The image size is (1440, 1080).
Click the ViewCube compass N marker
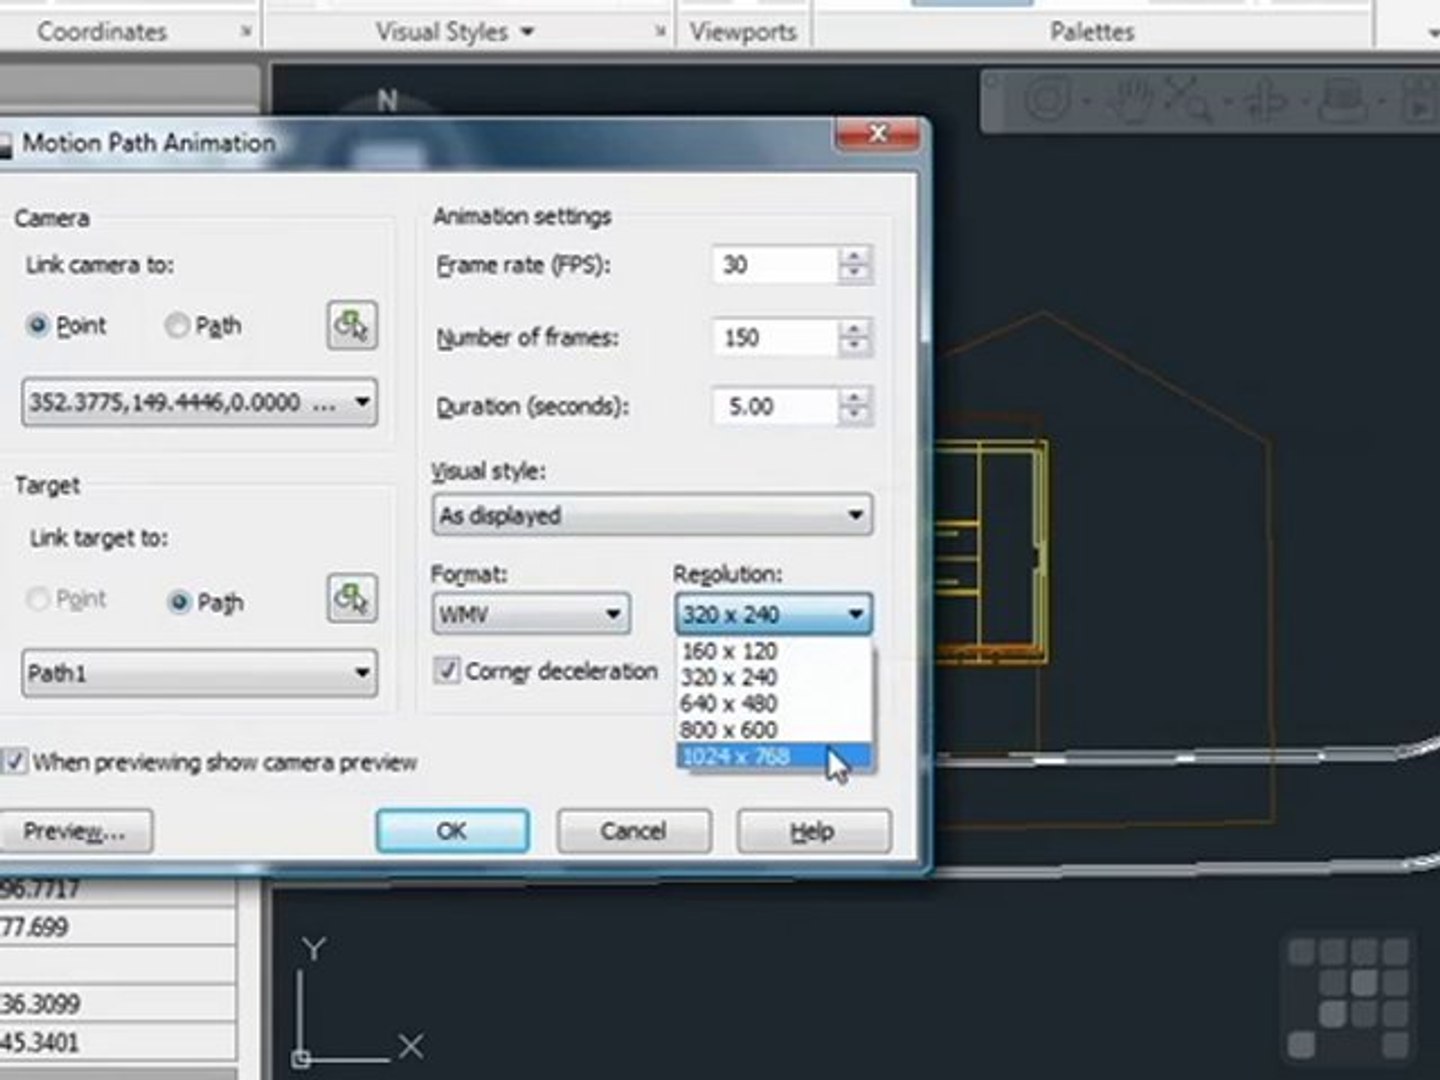388,100
